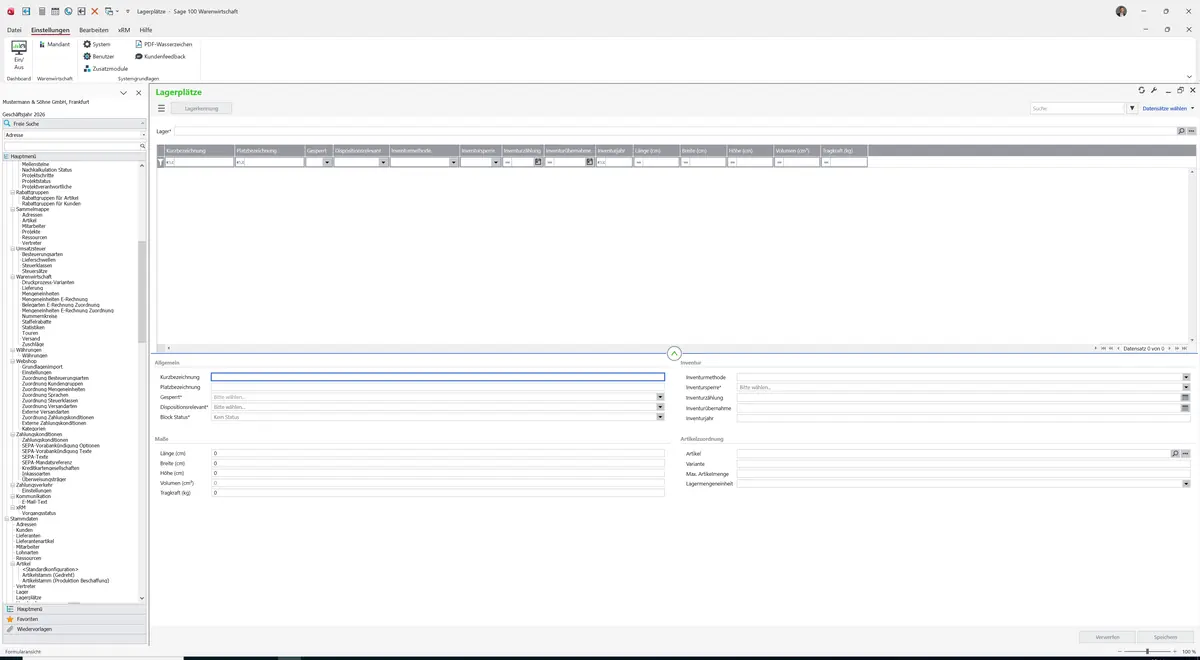
Task: Click the magnifier icon of the Artikel field
Action: coord(1175,454)
